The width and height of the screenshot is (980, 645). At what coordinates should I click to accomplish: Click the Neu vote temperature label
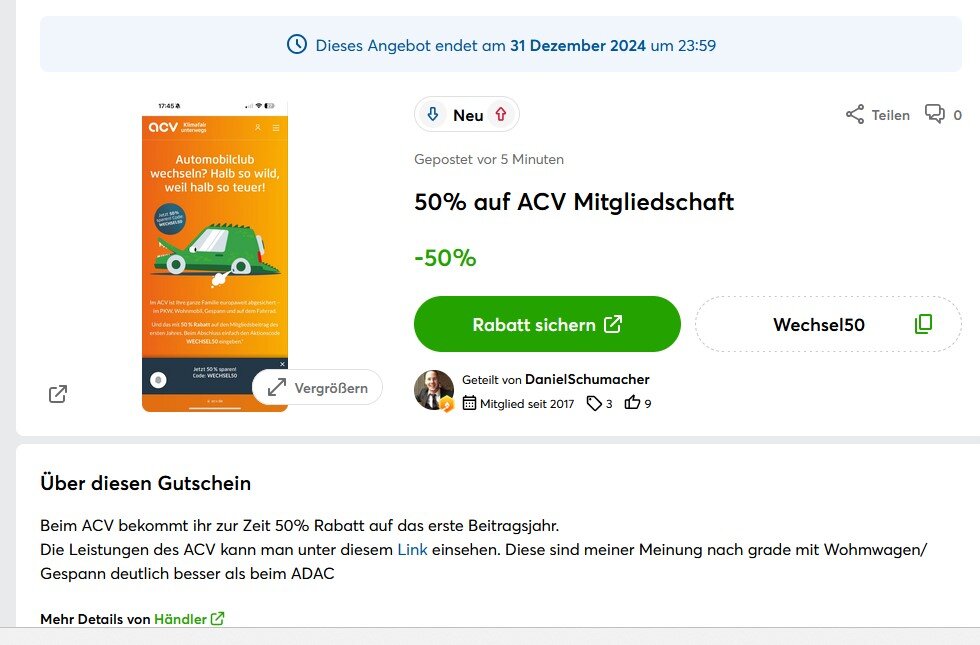[468, 115]
